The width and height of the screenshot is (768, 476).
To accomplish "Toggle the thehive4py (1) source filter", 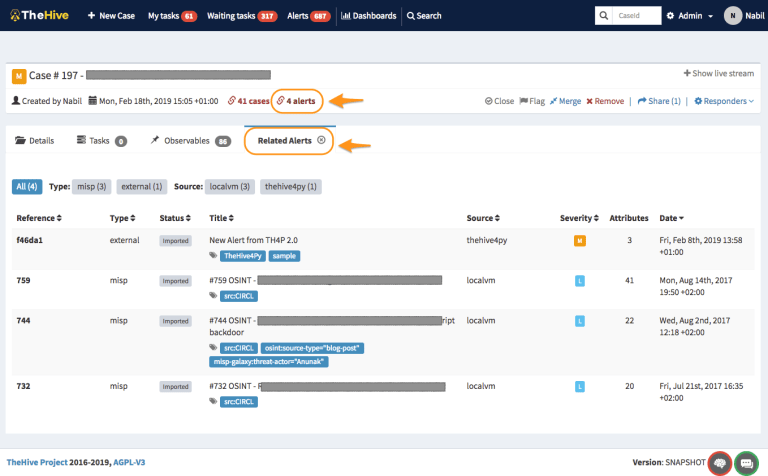I will [x=290, y=187].
